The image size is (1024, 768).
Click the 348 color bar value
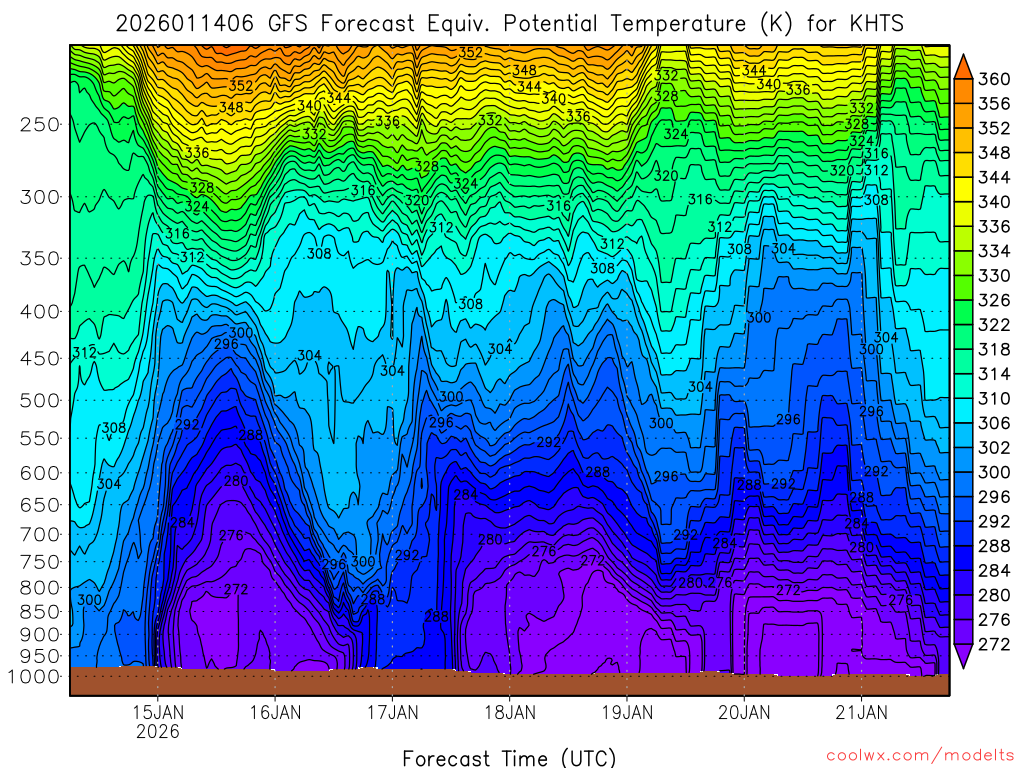point(994,153)
